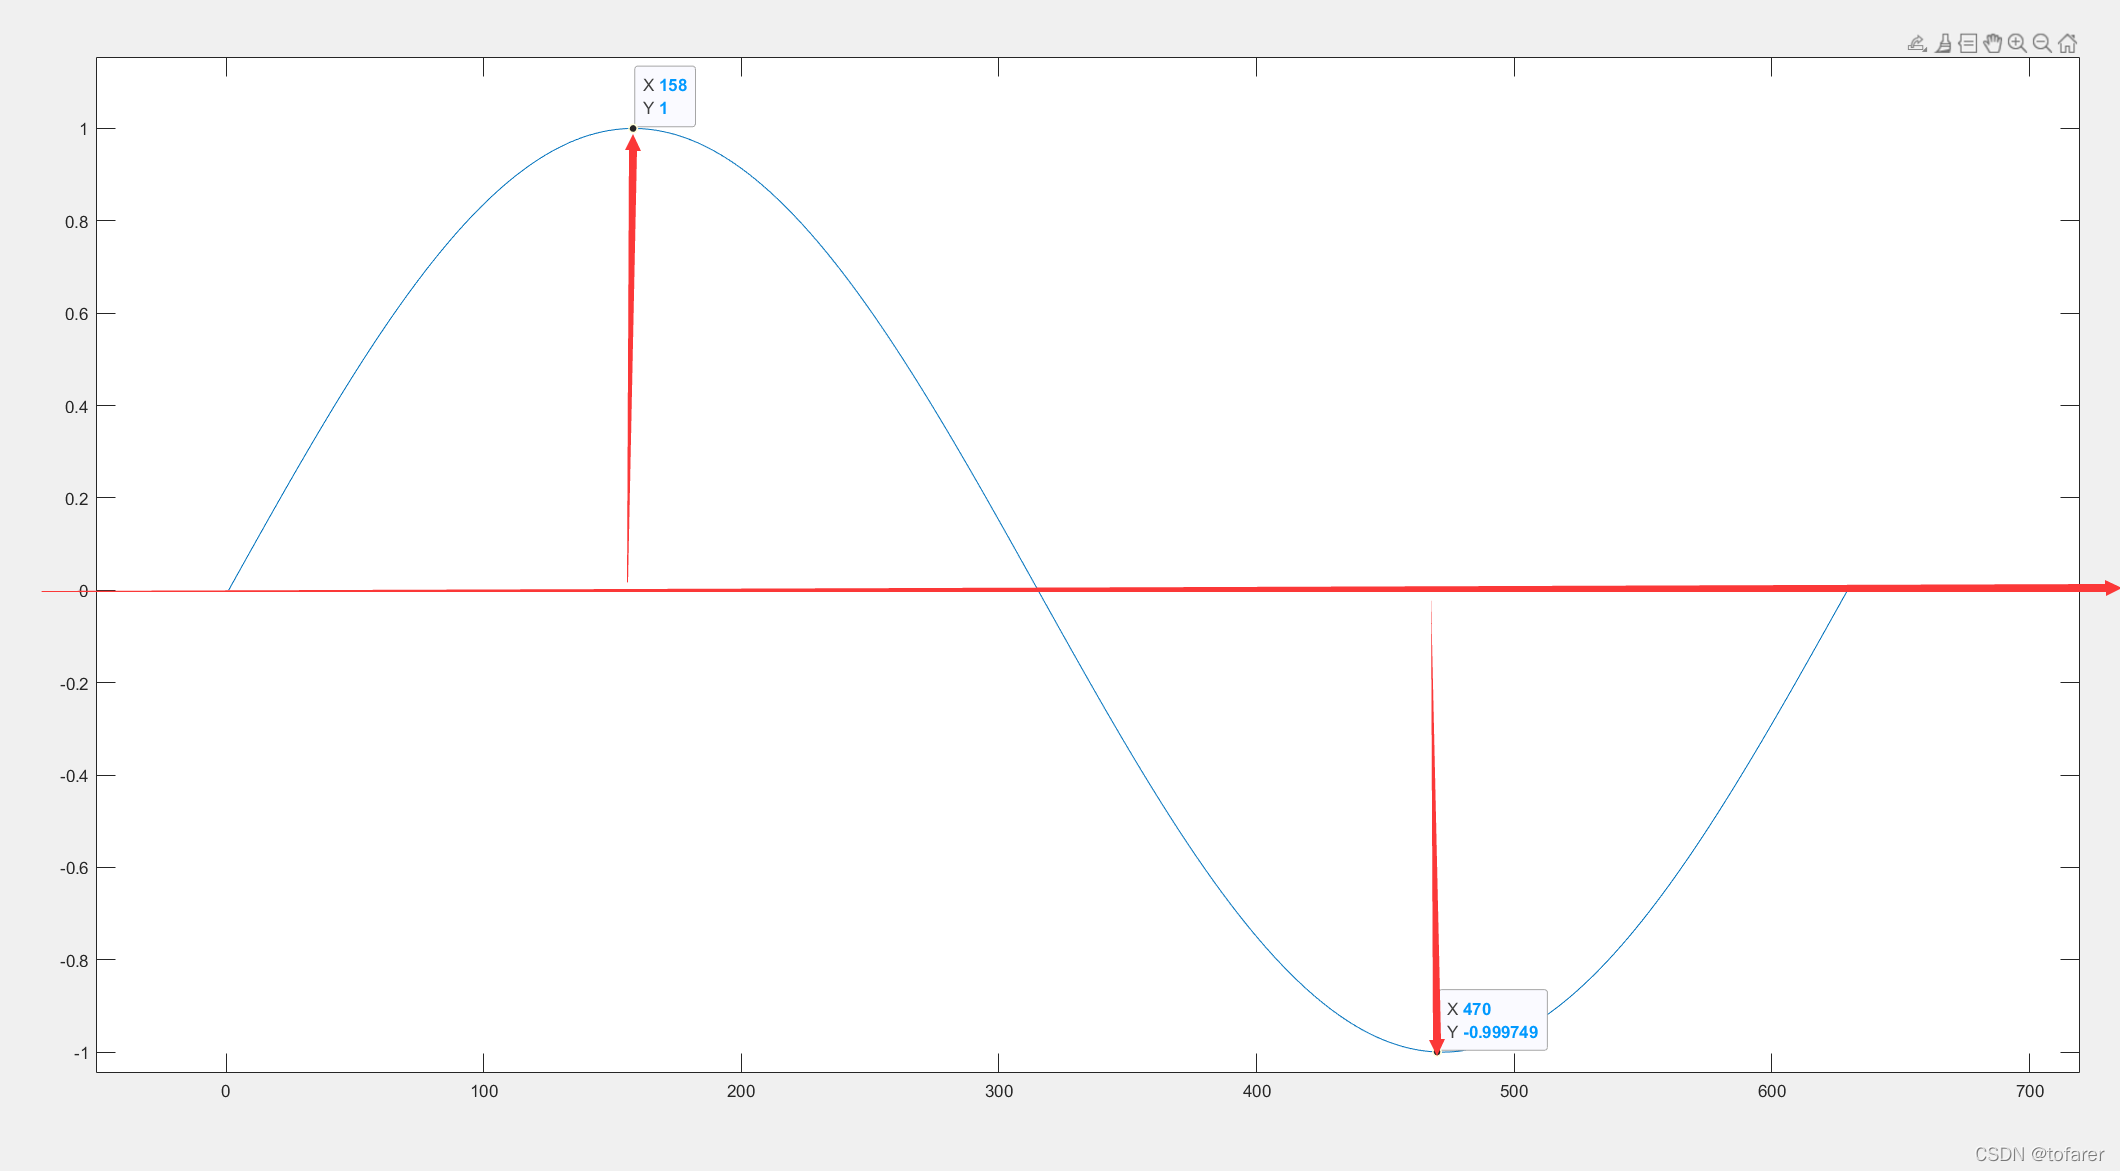The width and height of the screenshot is (2120, 1171).
Task: Select the pan hand tool
Action: pyautogui.click(x=1993, y=43)
